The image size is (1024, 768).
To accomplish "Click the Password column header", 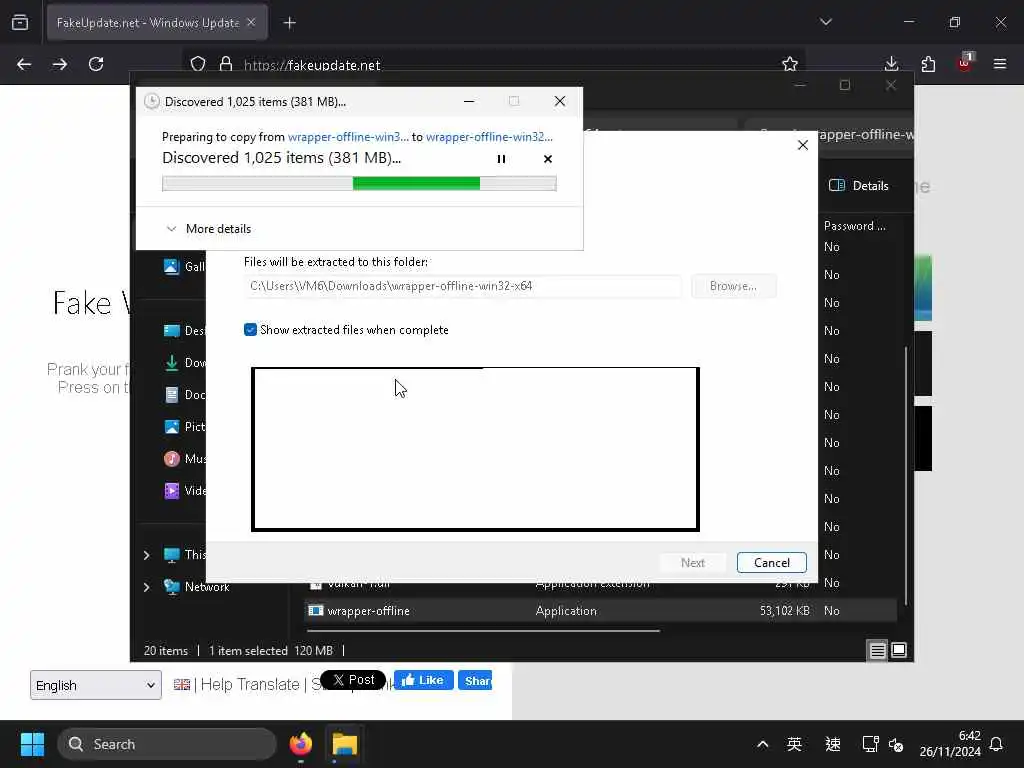I will pos(855,226).
